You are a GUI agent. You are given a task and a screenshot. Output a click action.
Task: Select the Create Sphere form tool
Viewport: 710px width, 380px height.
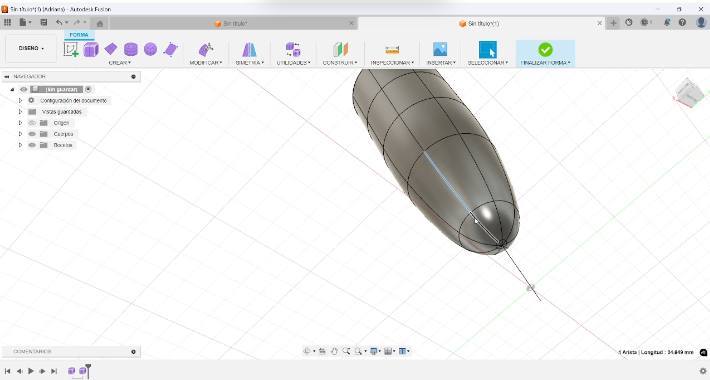coord(150,49)
